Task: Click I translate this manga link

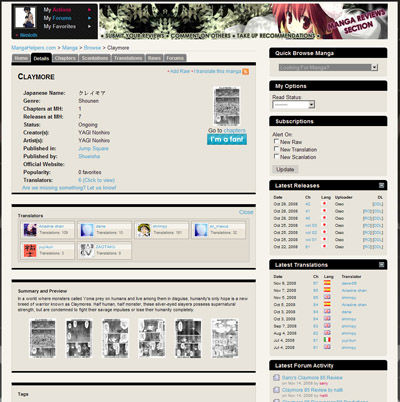Action: pyautogui.click(x=218, y=71)
